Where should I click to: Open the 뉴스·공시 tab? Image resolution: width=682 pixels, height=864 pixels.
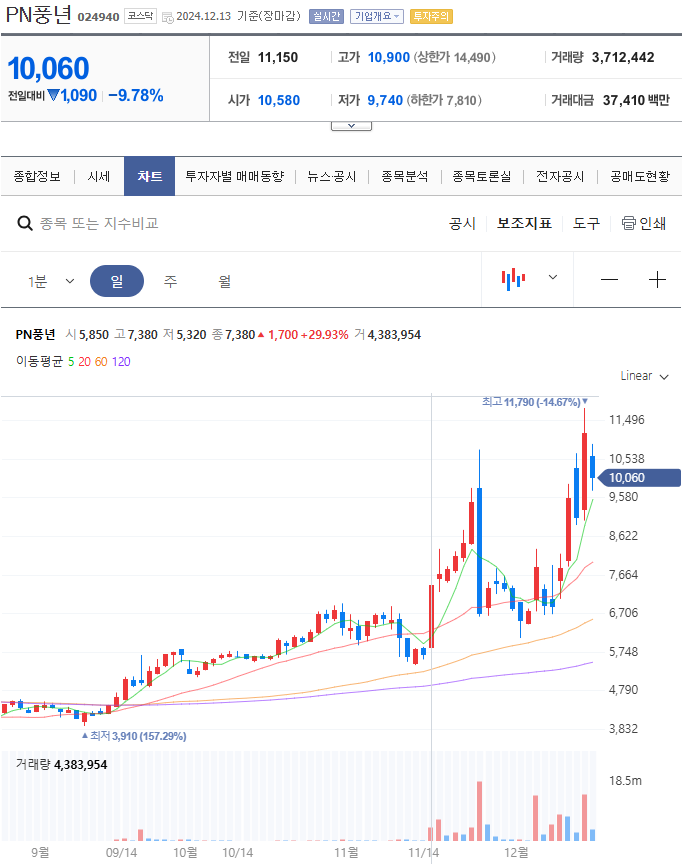332,176
